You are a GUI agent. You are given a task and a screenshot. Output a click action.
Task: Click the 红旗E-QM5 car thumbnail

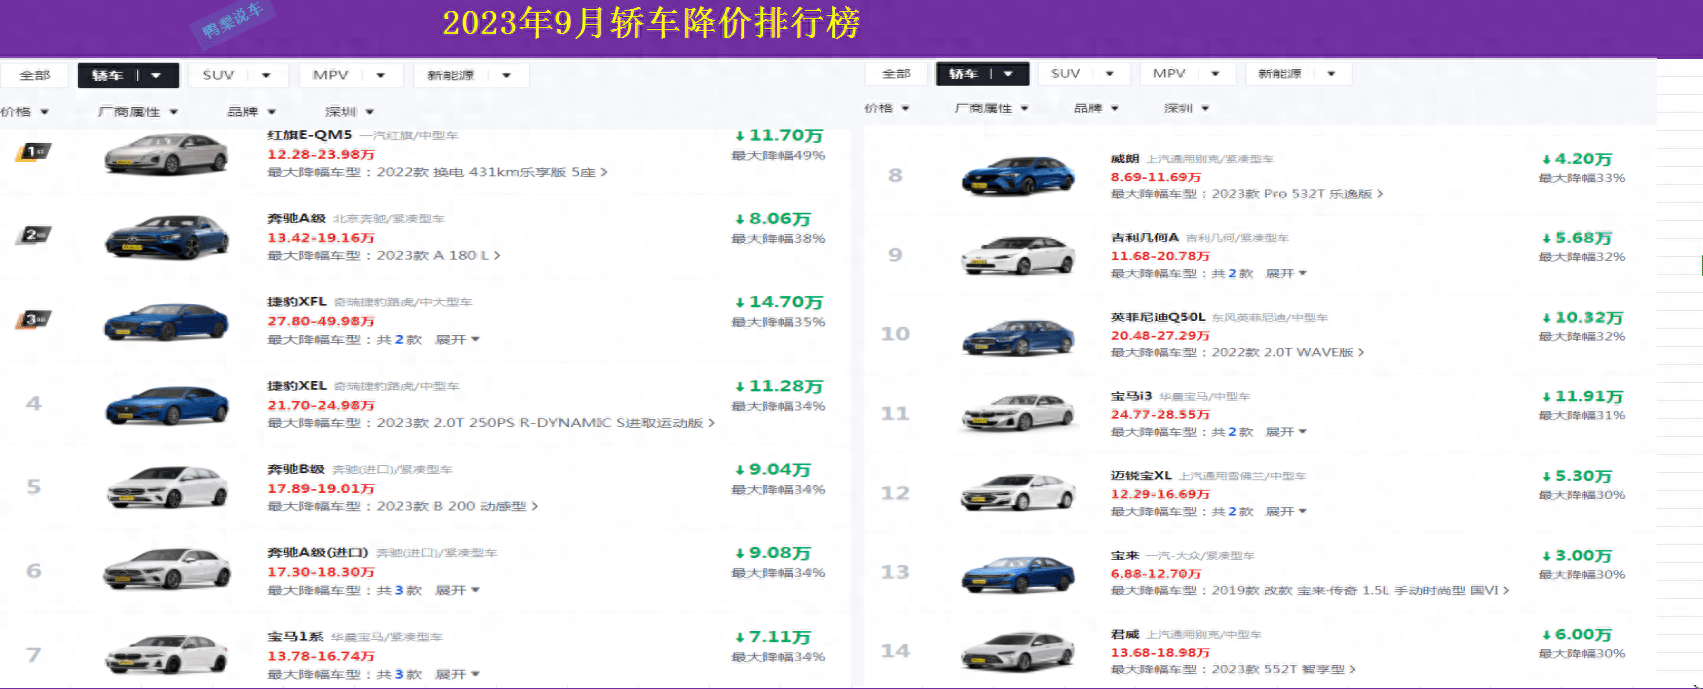click(167, 153)
